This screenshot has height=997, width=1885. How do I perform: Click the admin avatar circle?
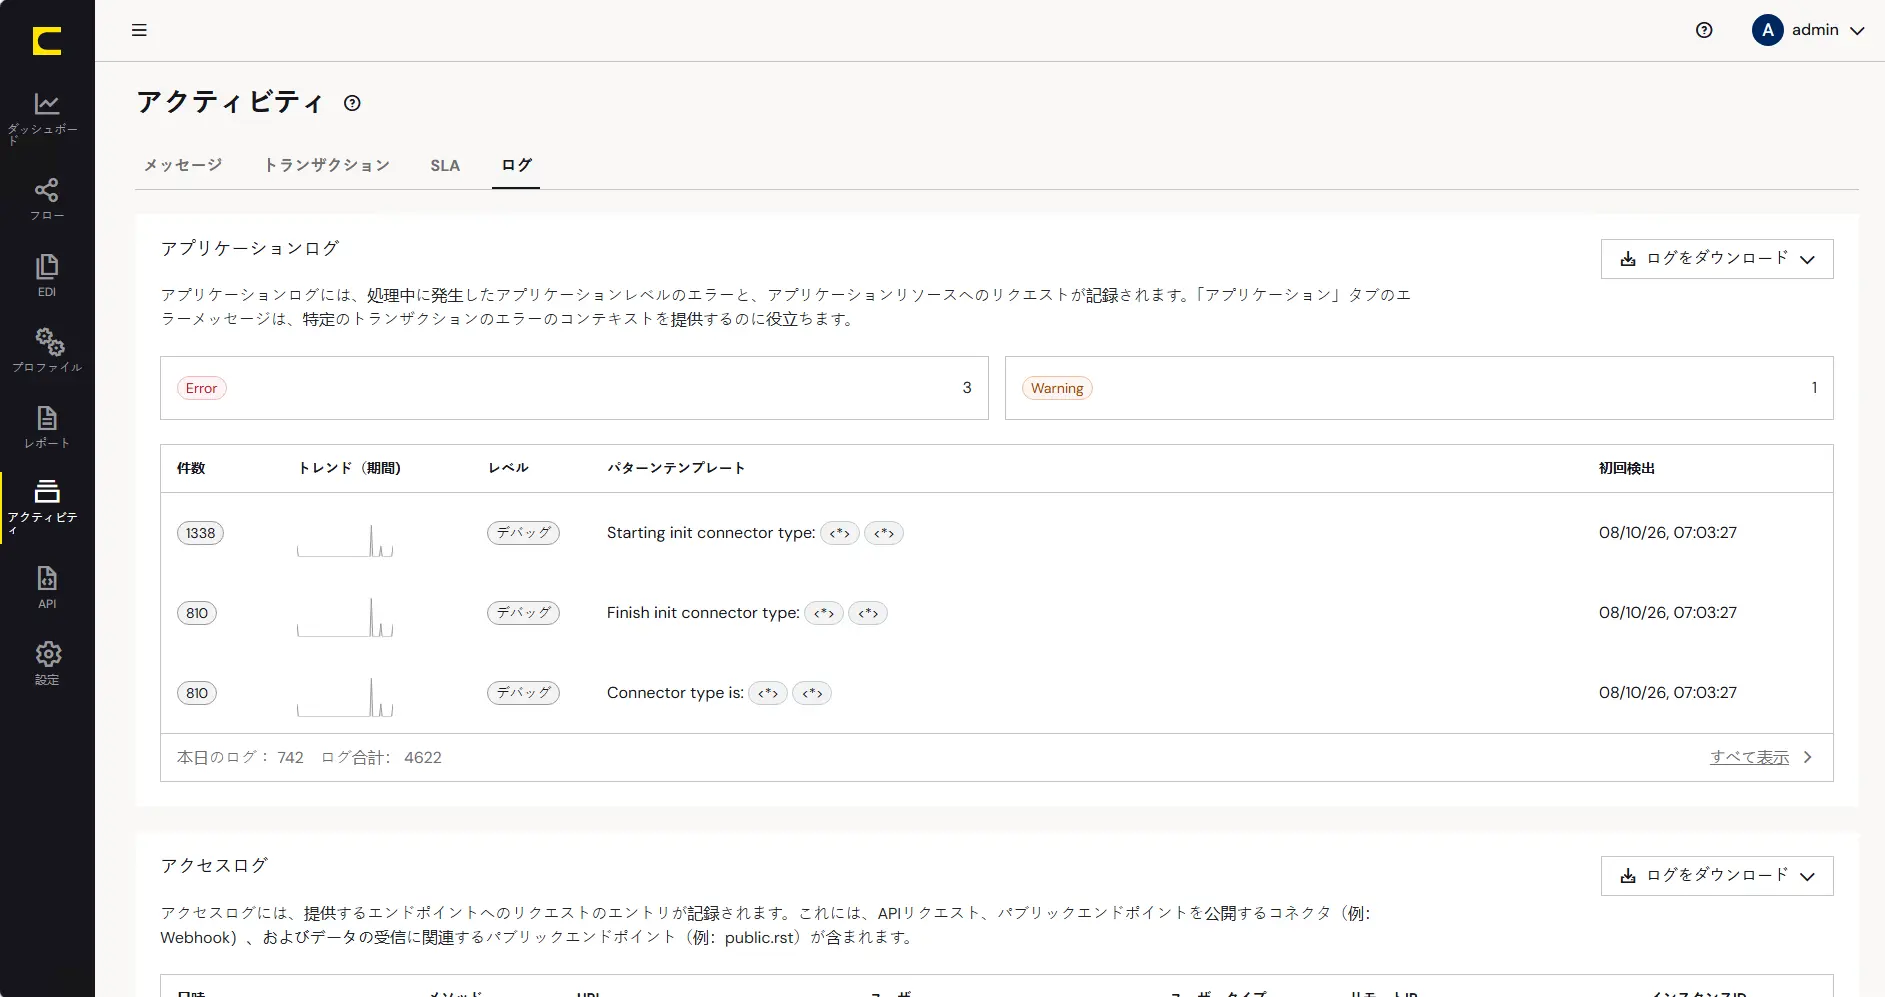pos(1767,30)
